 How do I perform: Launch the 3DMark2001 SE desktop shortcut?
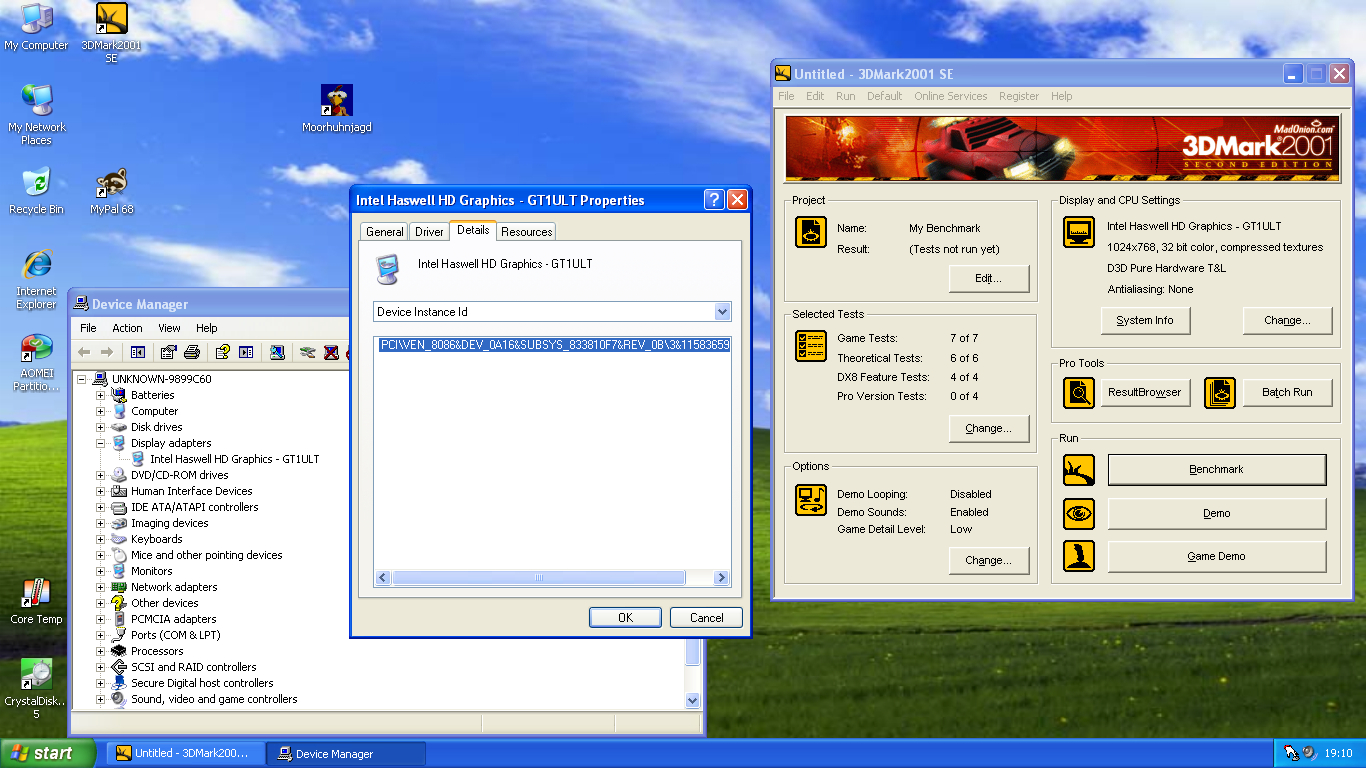111,33
